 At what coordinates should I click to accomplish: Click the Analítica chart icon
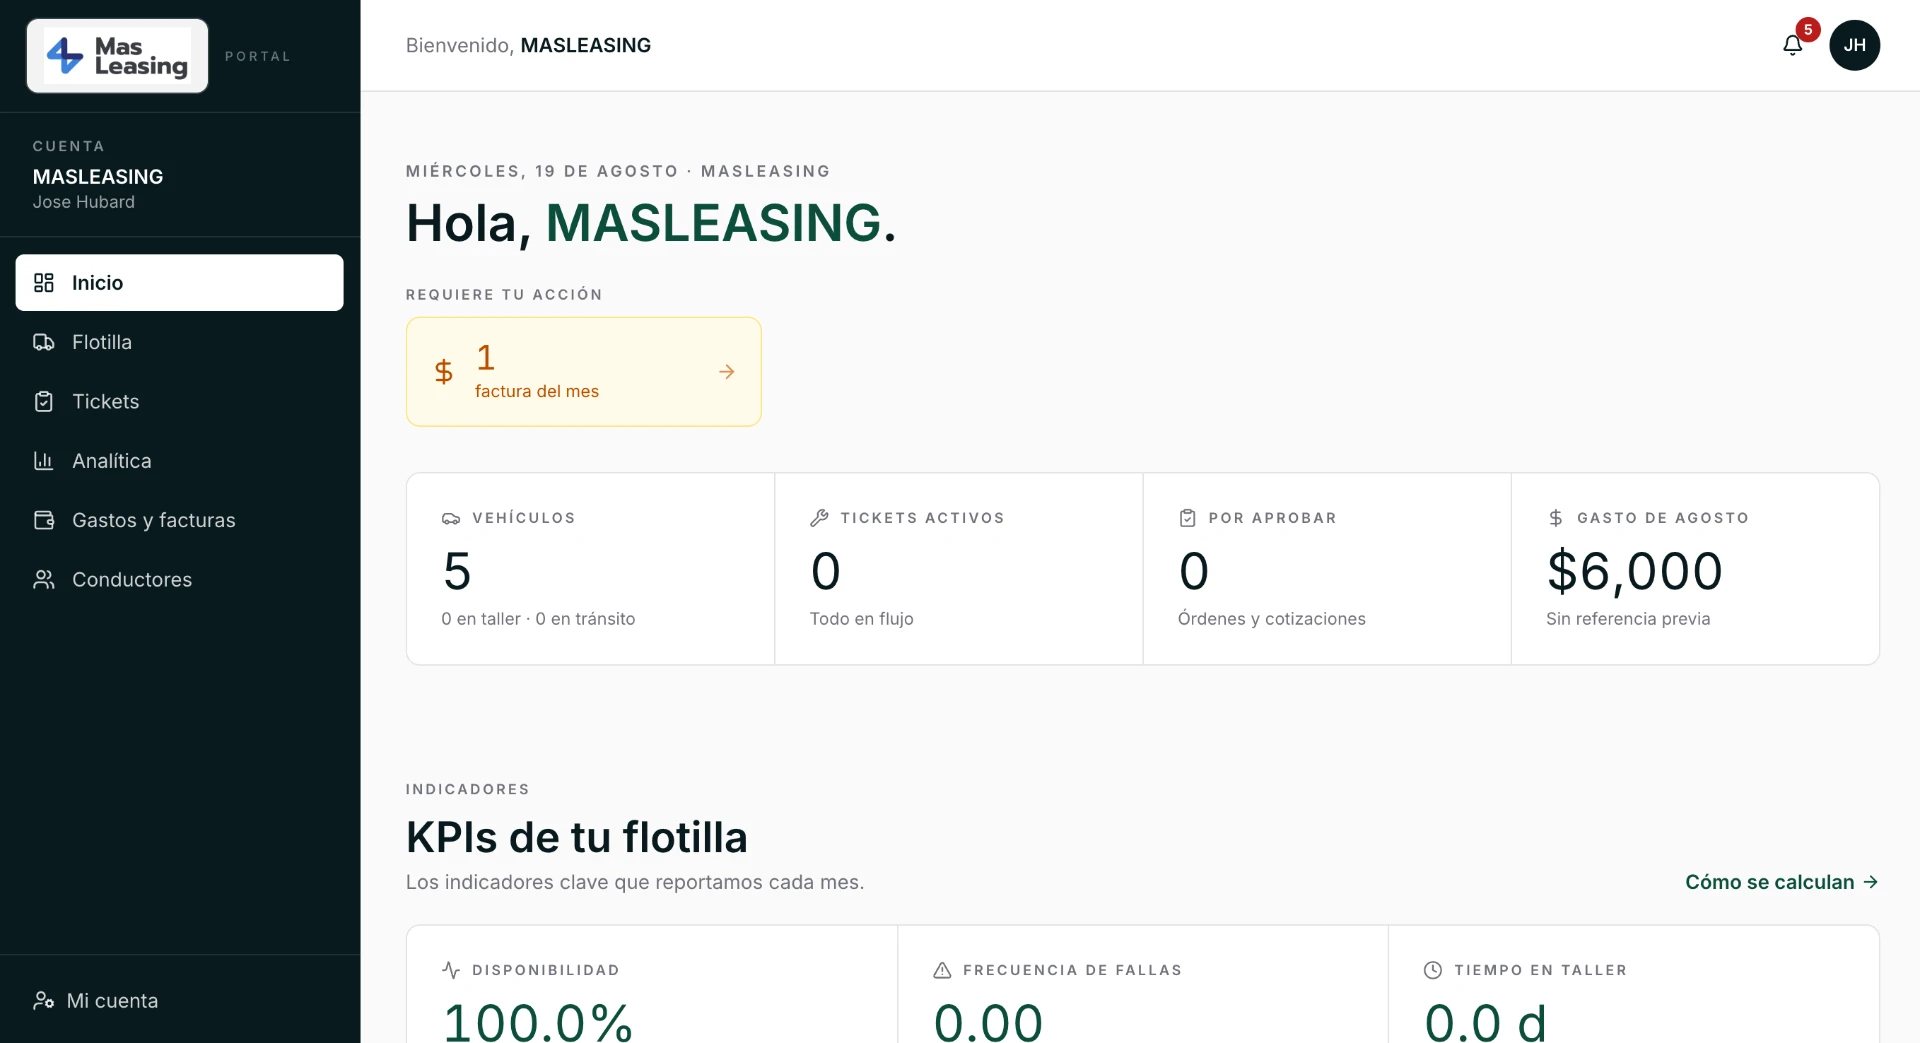pyautogui.click(x=44, y=461)
